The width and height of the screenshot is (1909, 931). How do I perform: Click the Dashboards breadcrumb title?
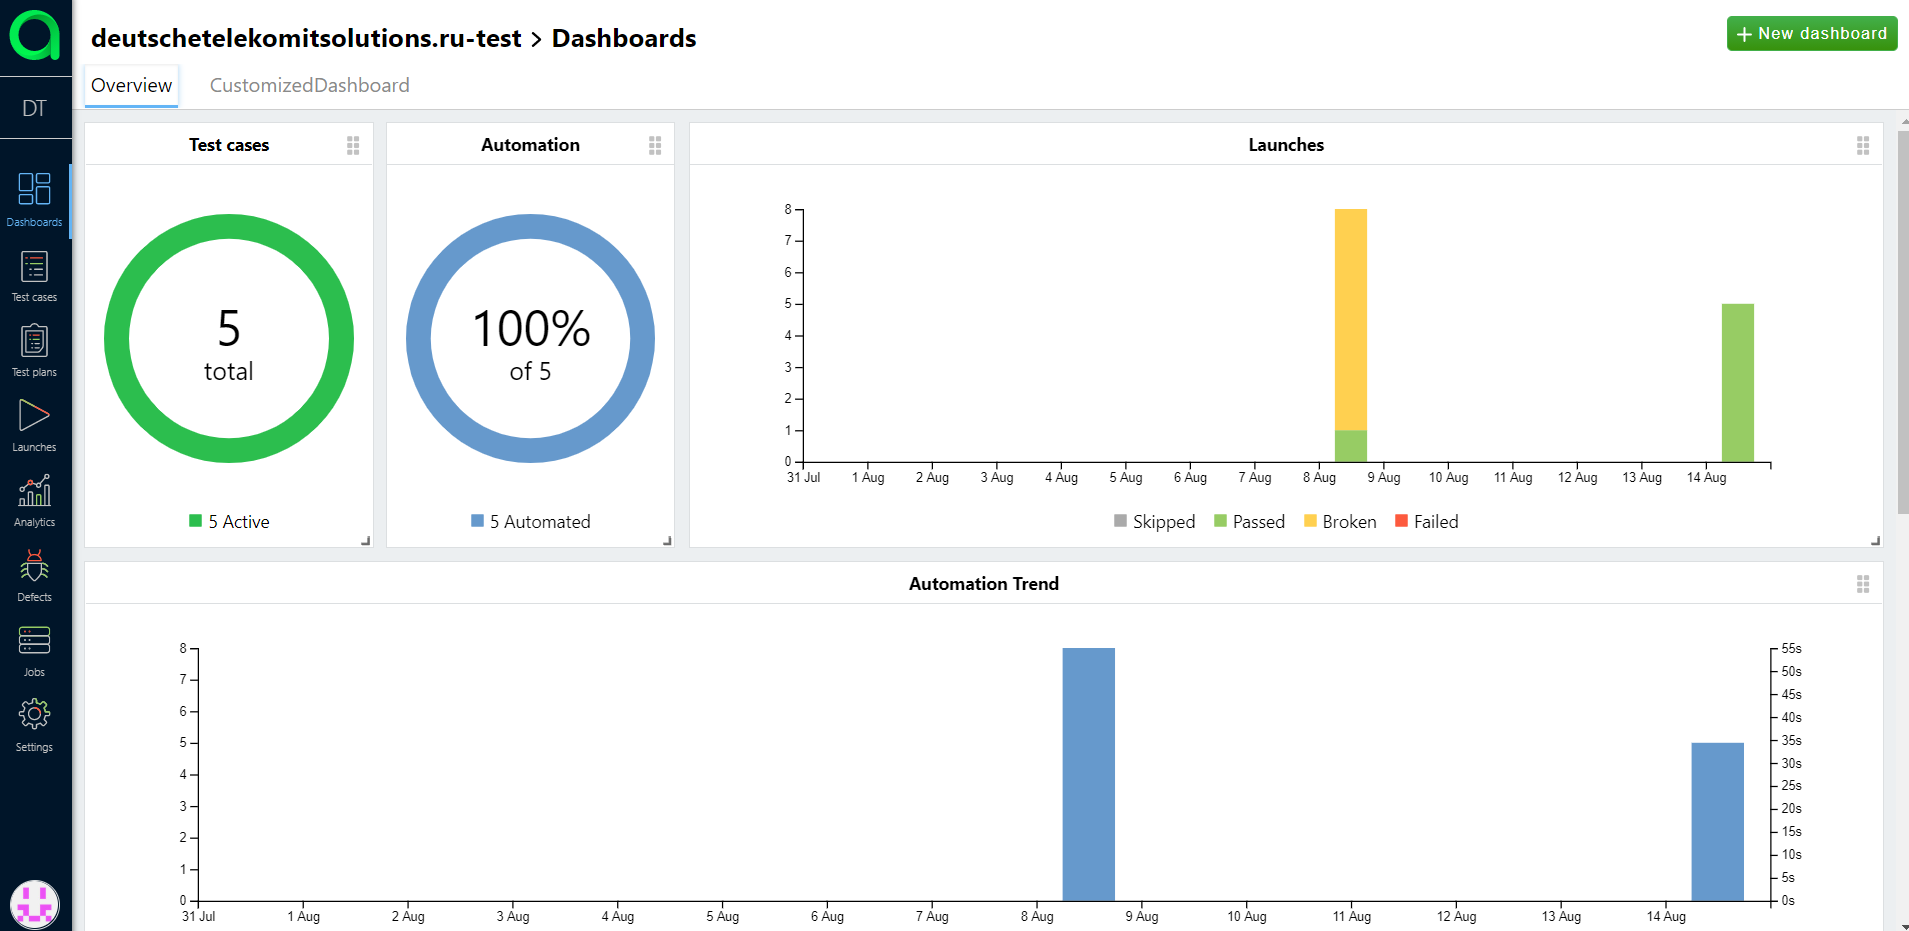click(624, 38)
